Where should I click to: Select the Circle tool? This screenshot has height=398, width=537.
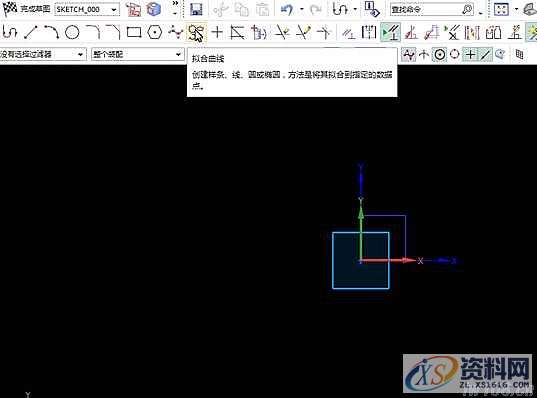coord(72,33)
